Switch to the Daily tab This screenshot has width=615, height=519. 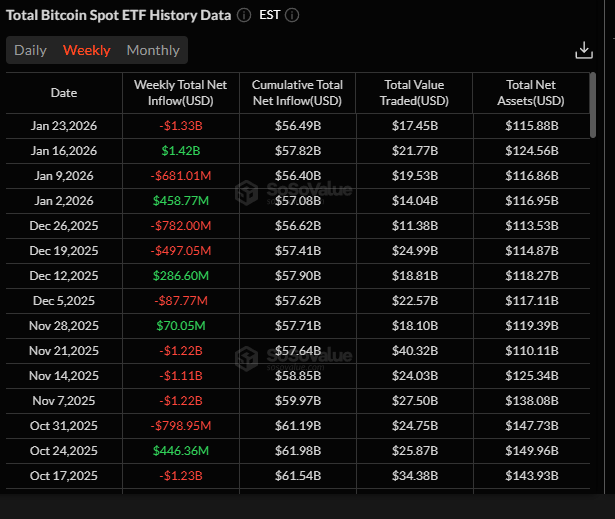click(30, 50)
